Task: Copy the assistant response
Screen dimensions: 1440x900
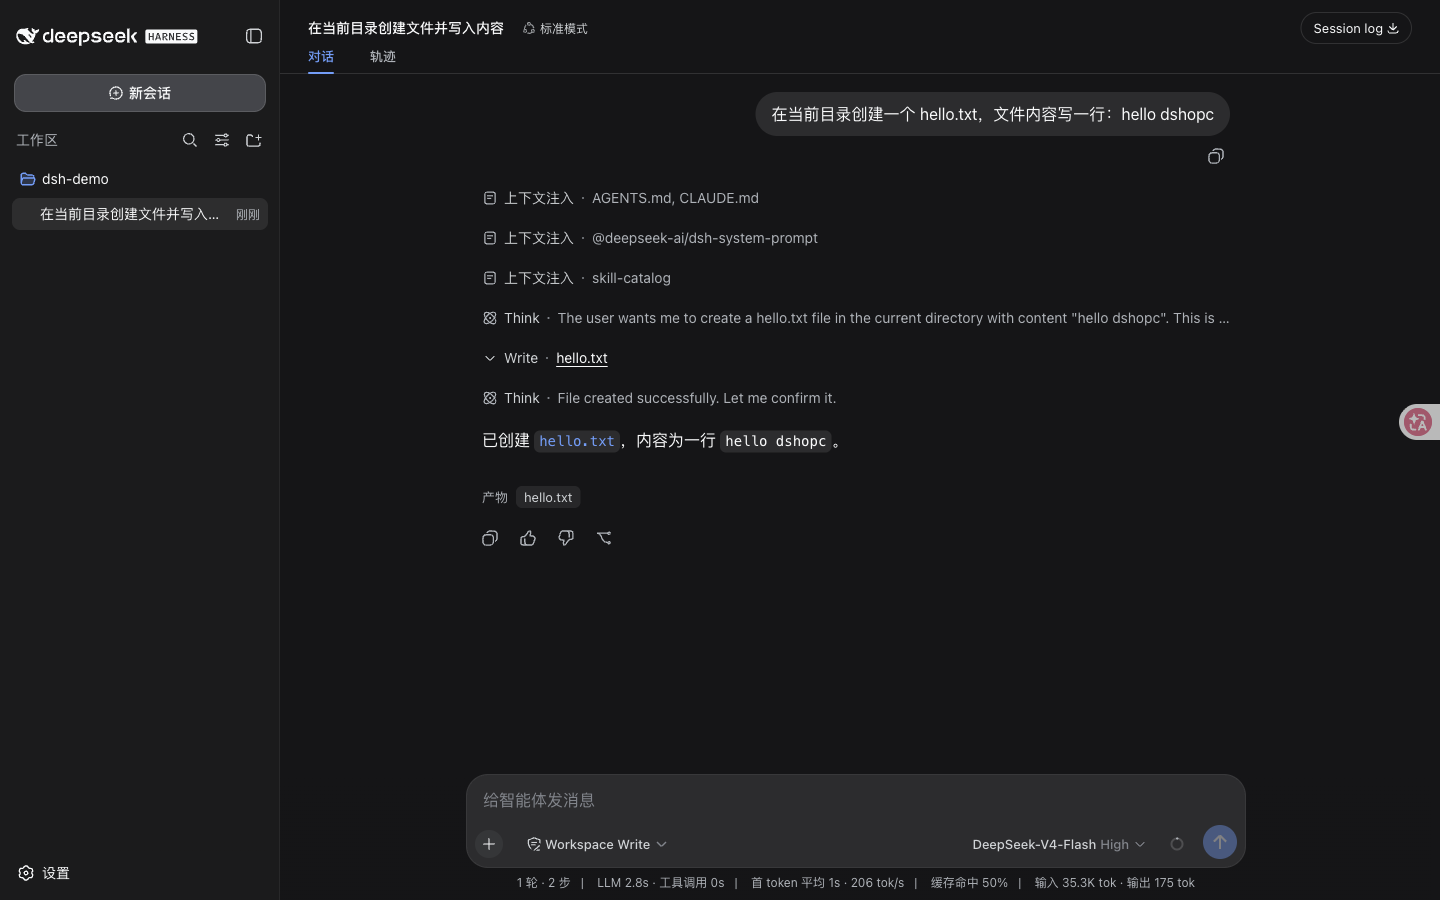Action: [490, 538]
